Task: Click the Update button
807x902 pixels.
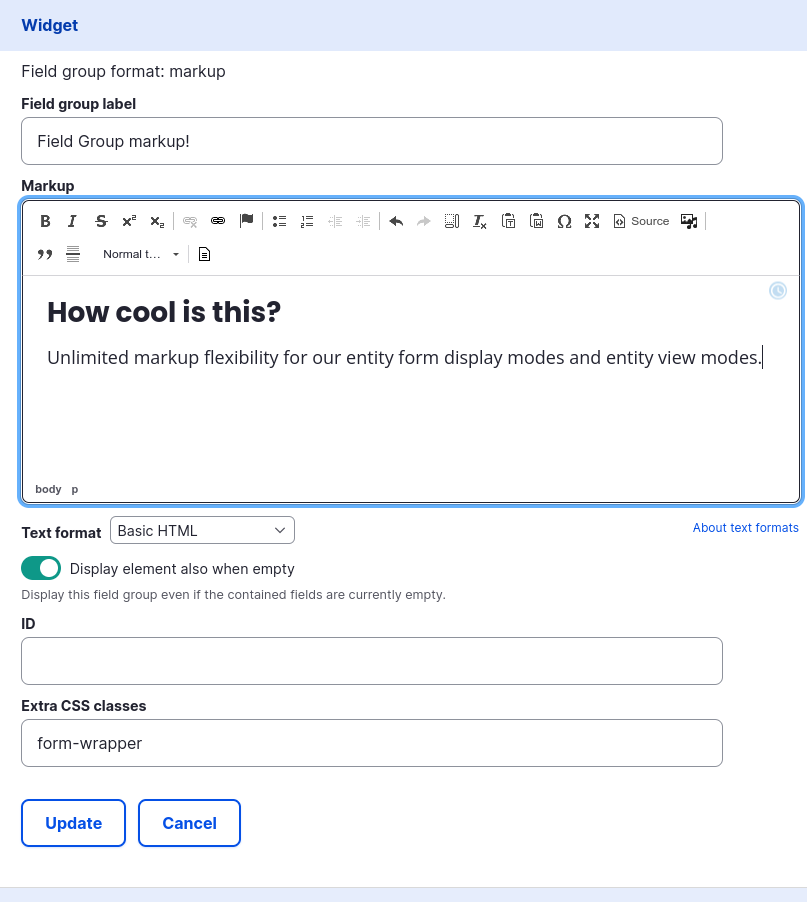Action: pos(73,823)
